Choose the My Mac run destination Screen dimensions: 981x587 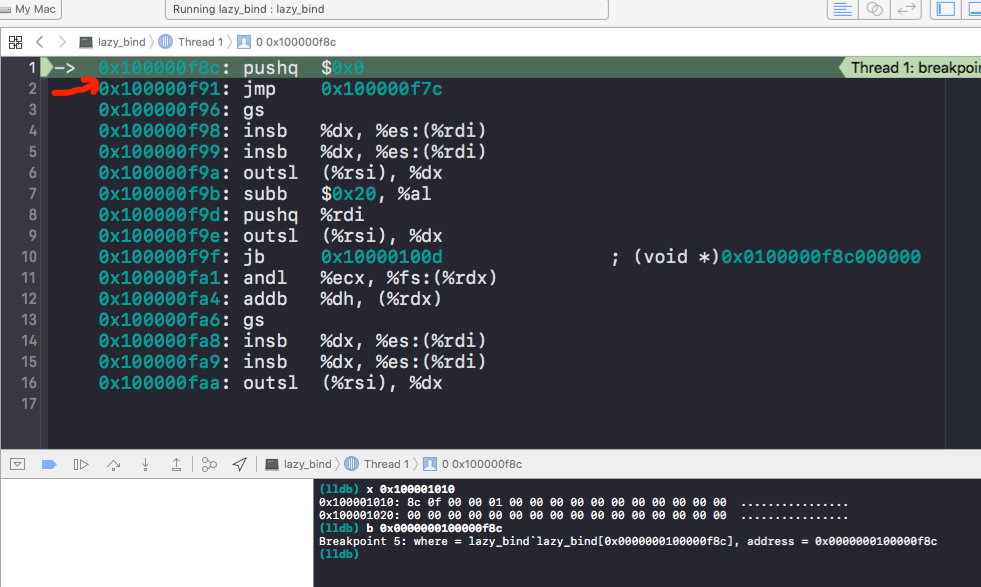[30, 9]
